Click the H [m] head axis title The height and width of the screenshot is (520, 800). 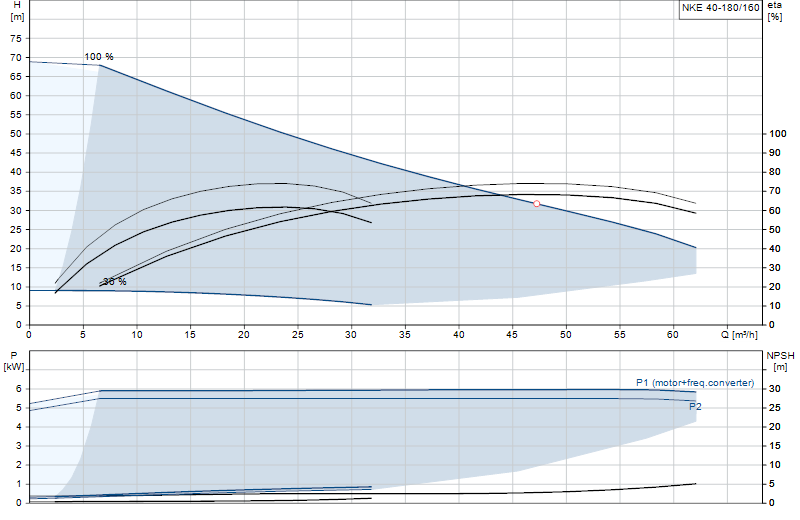pos(17,11)
